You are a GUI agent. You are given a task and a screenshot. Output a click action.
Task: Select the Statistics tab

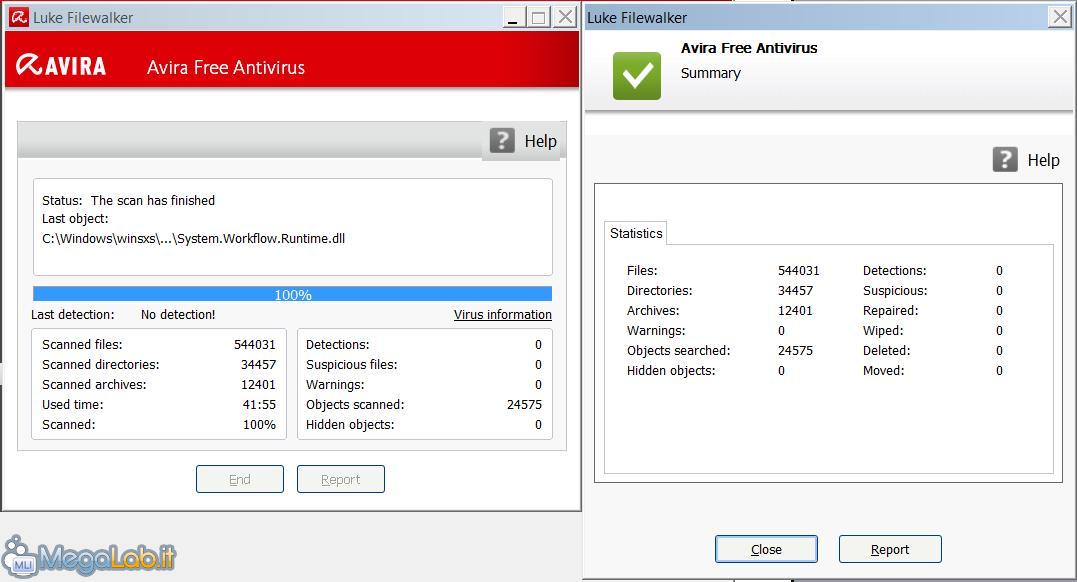[x=636, y=234]
